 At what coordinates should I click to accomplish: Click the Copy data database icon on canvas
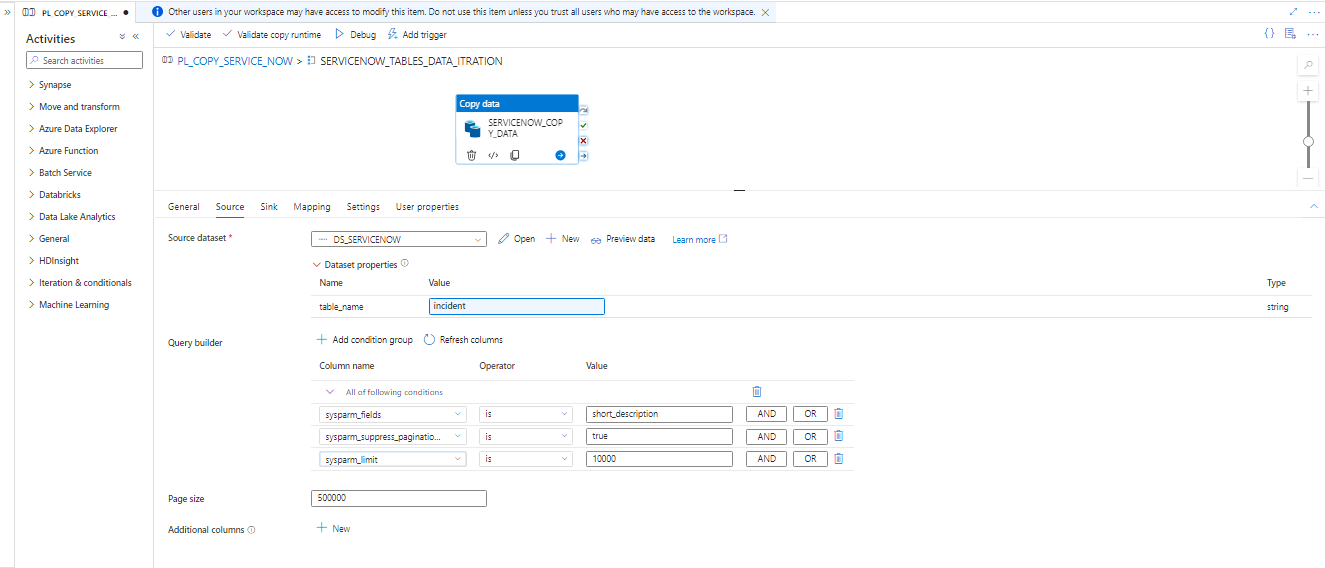click(x=473, y=129)
